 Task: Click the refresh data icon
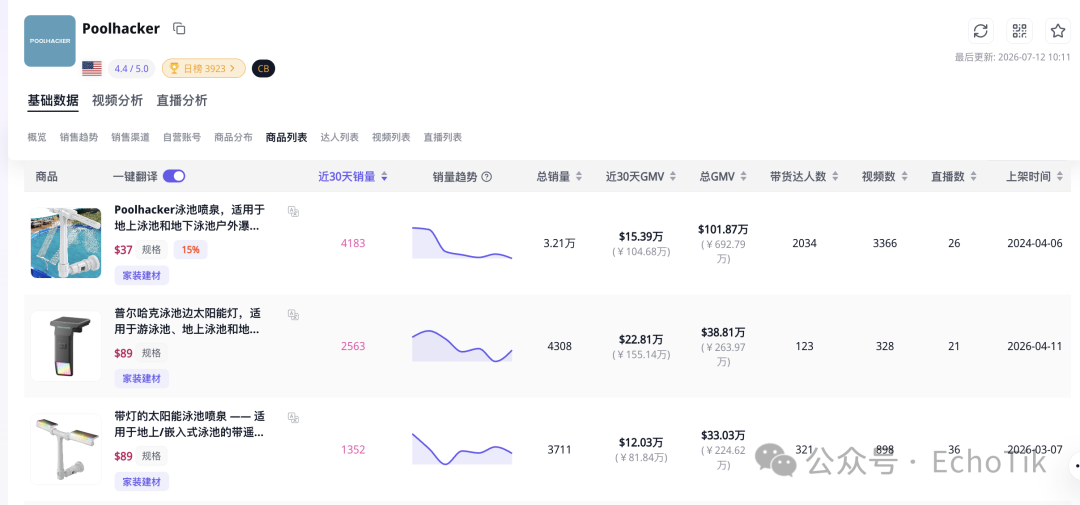click(981, 31)
